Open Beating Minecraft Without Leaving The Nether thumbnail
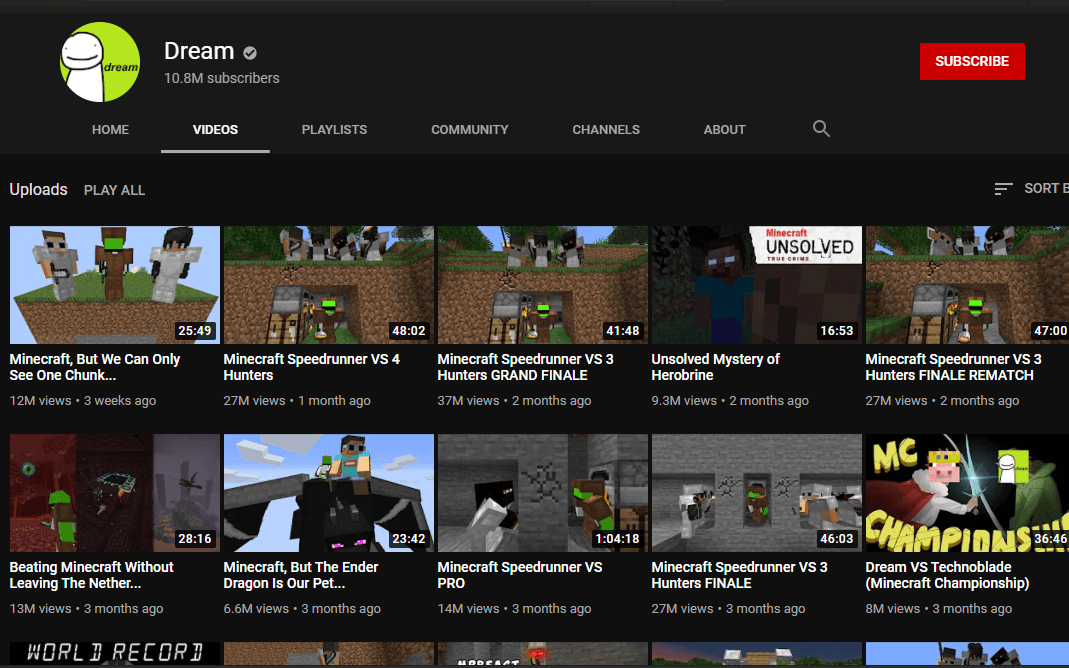The height and width of the screenshot is (668, 1069). pyautogui.click(x=115, y=493)
